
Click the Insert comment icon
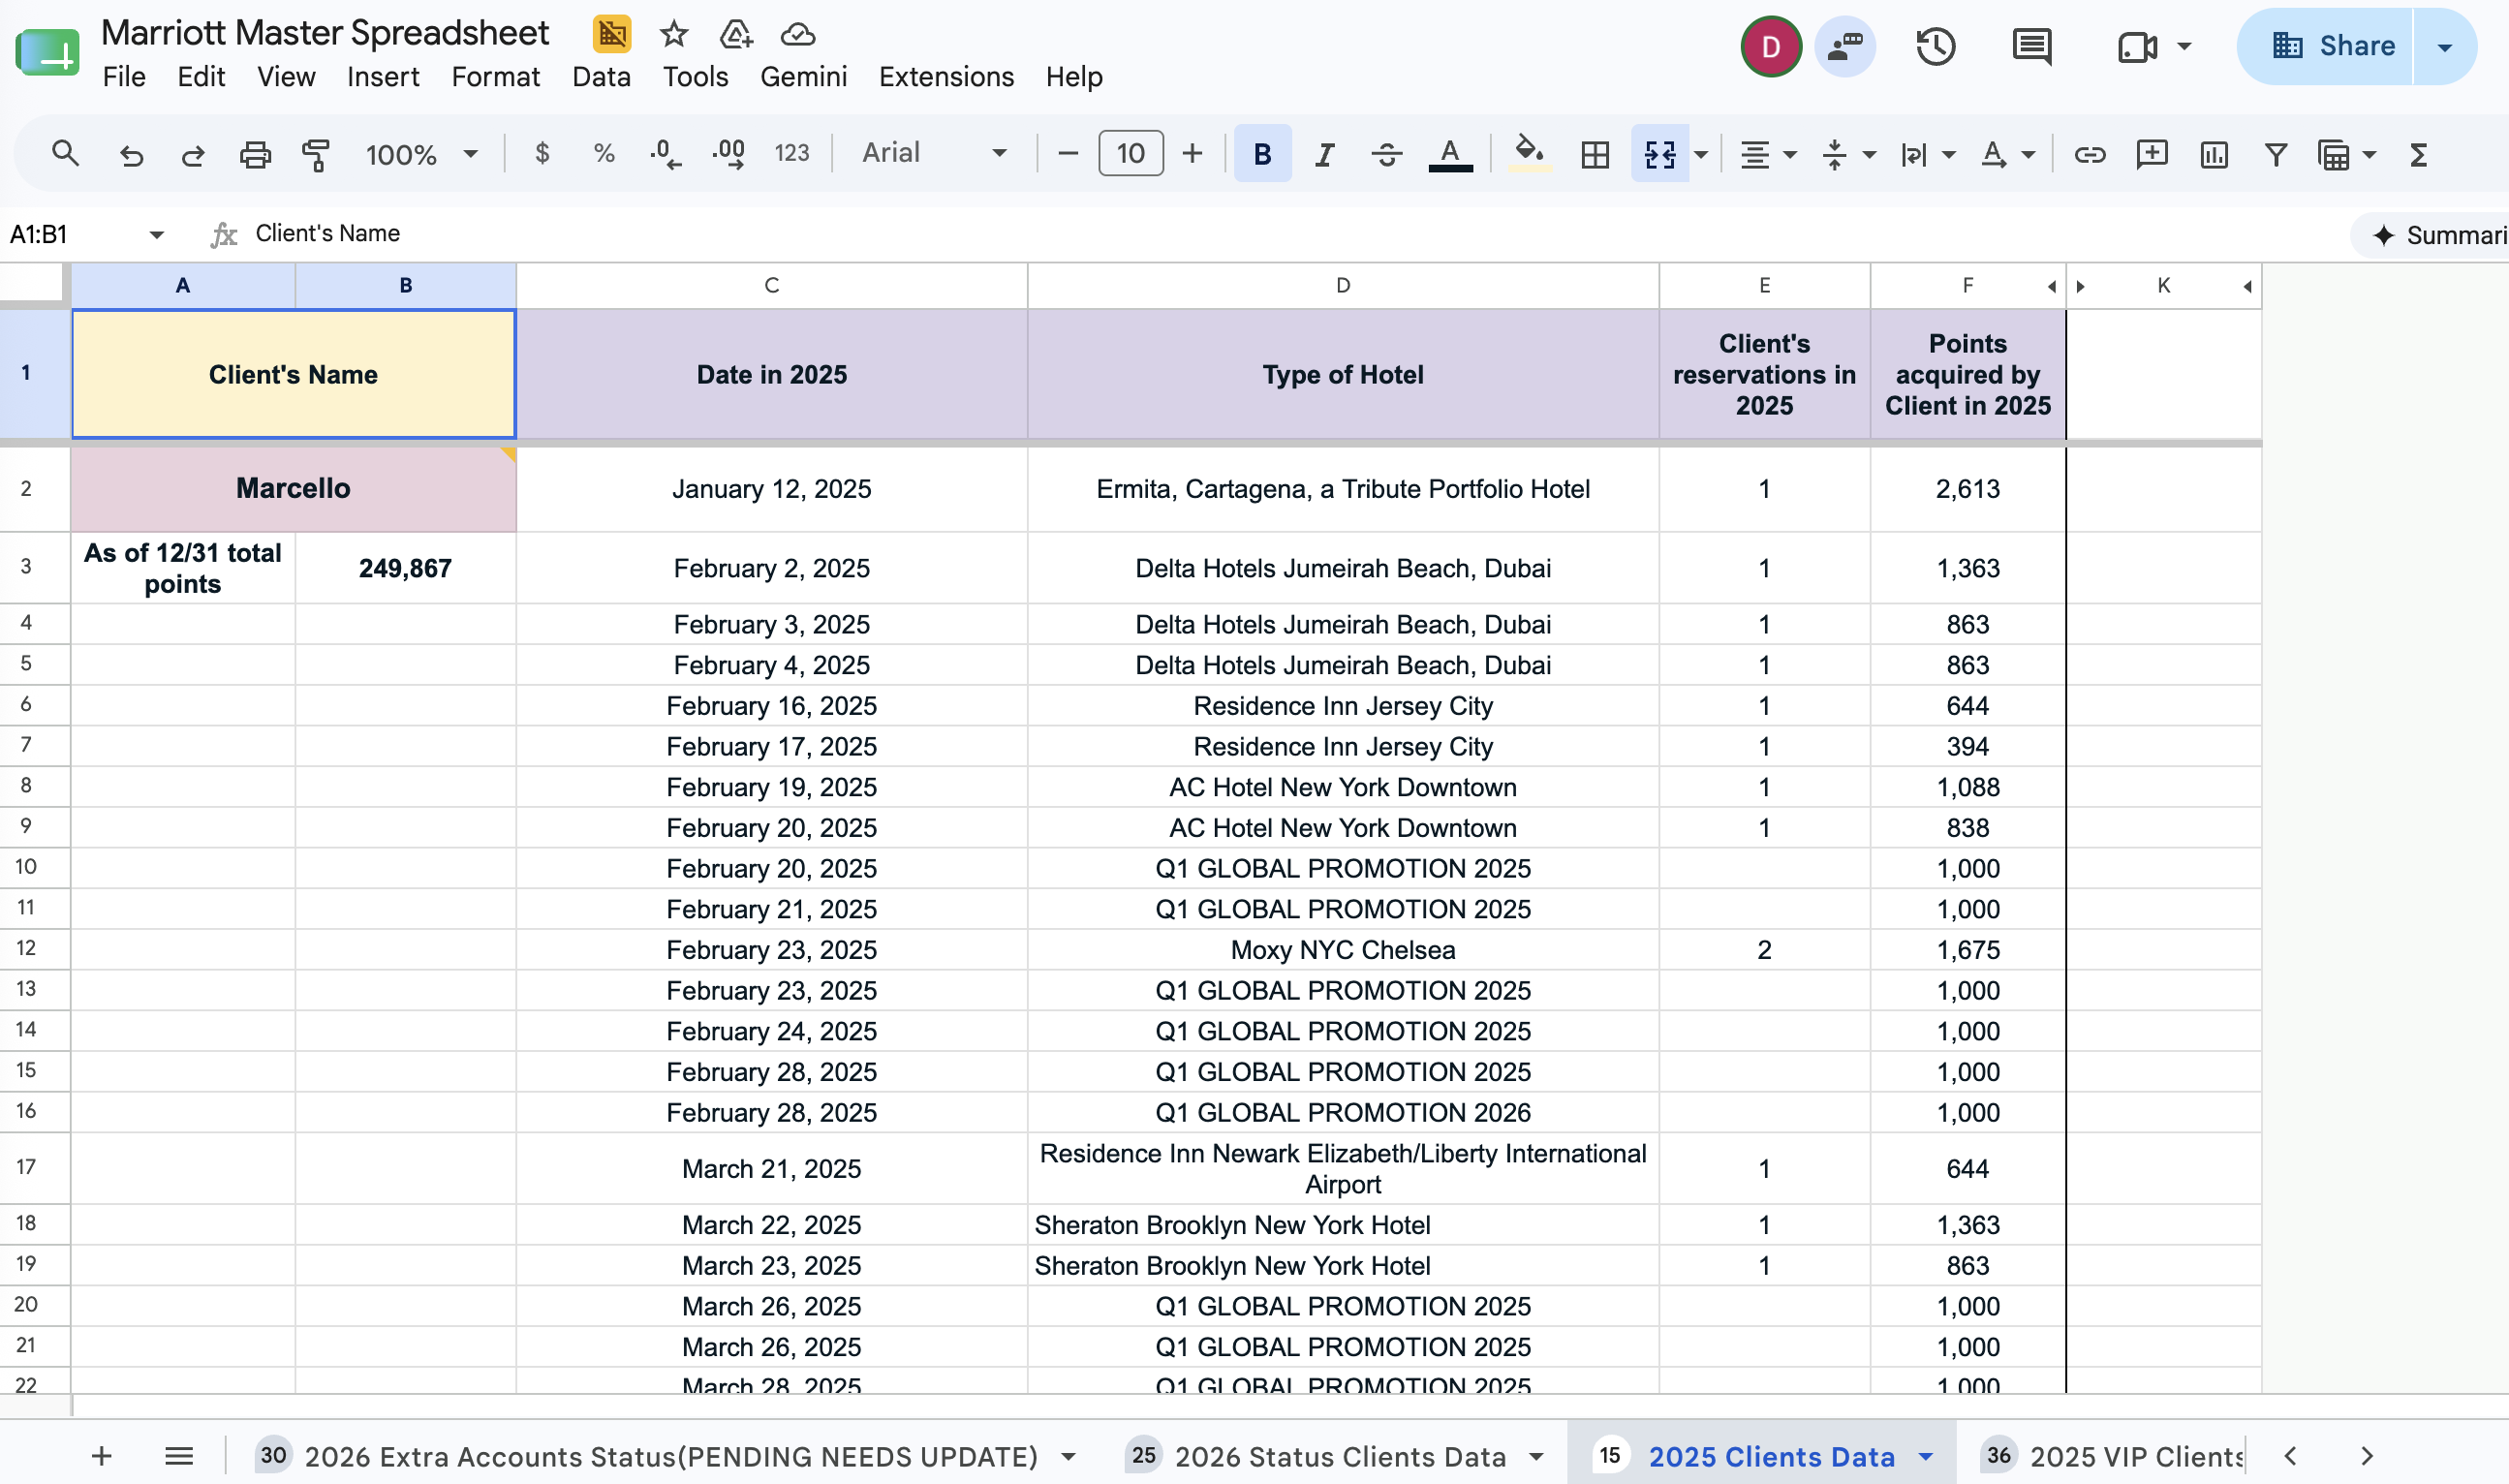click(2150, 154)
